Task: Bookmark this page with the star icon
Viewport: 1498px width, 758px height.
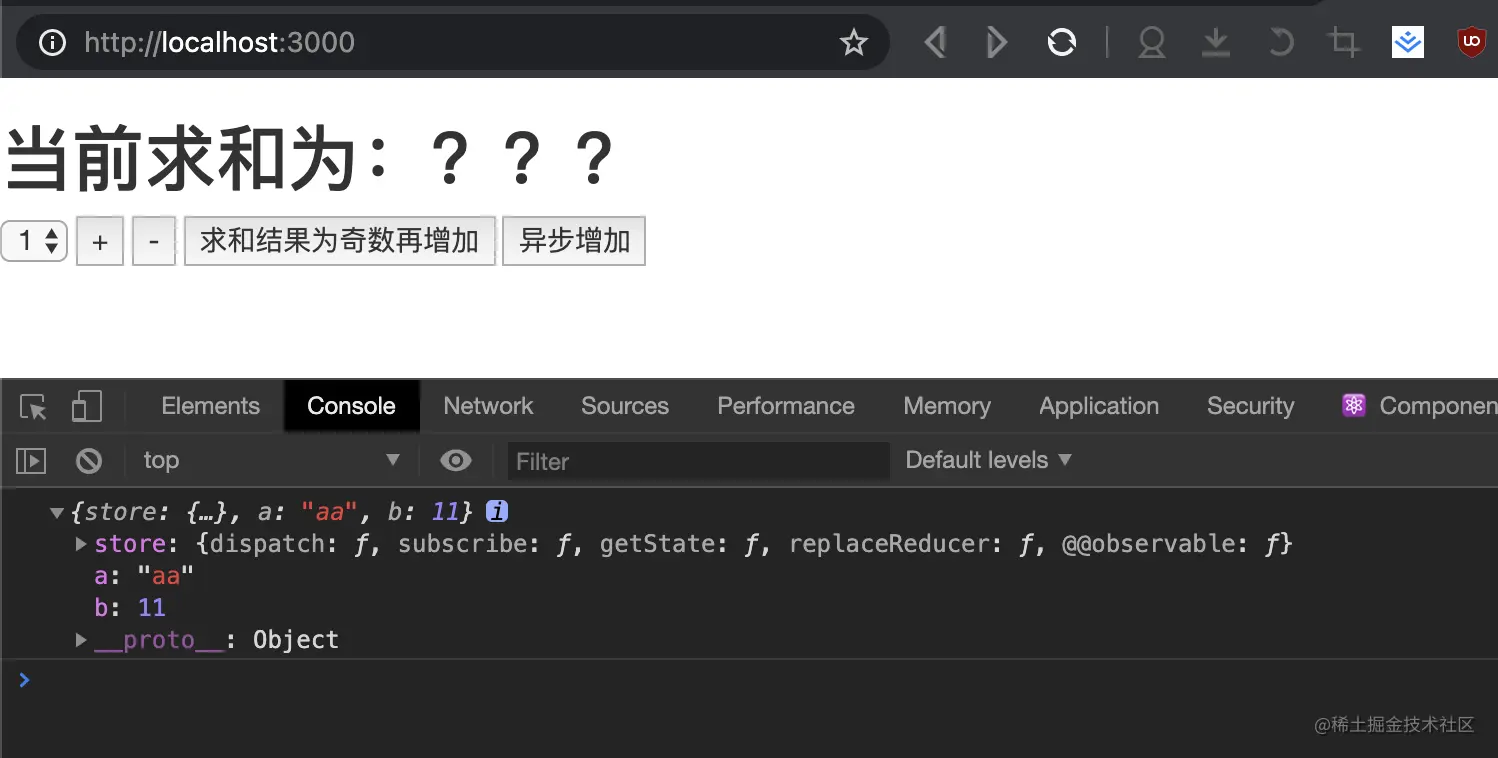Action: click(x=853, y=42)
